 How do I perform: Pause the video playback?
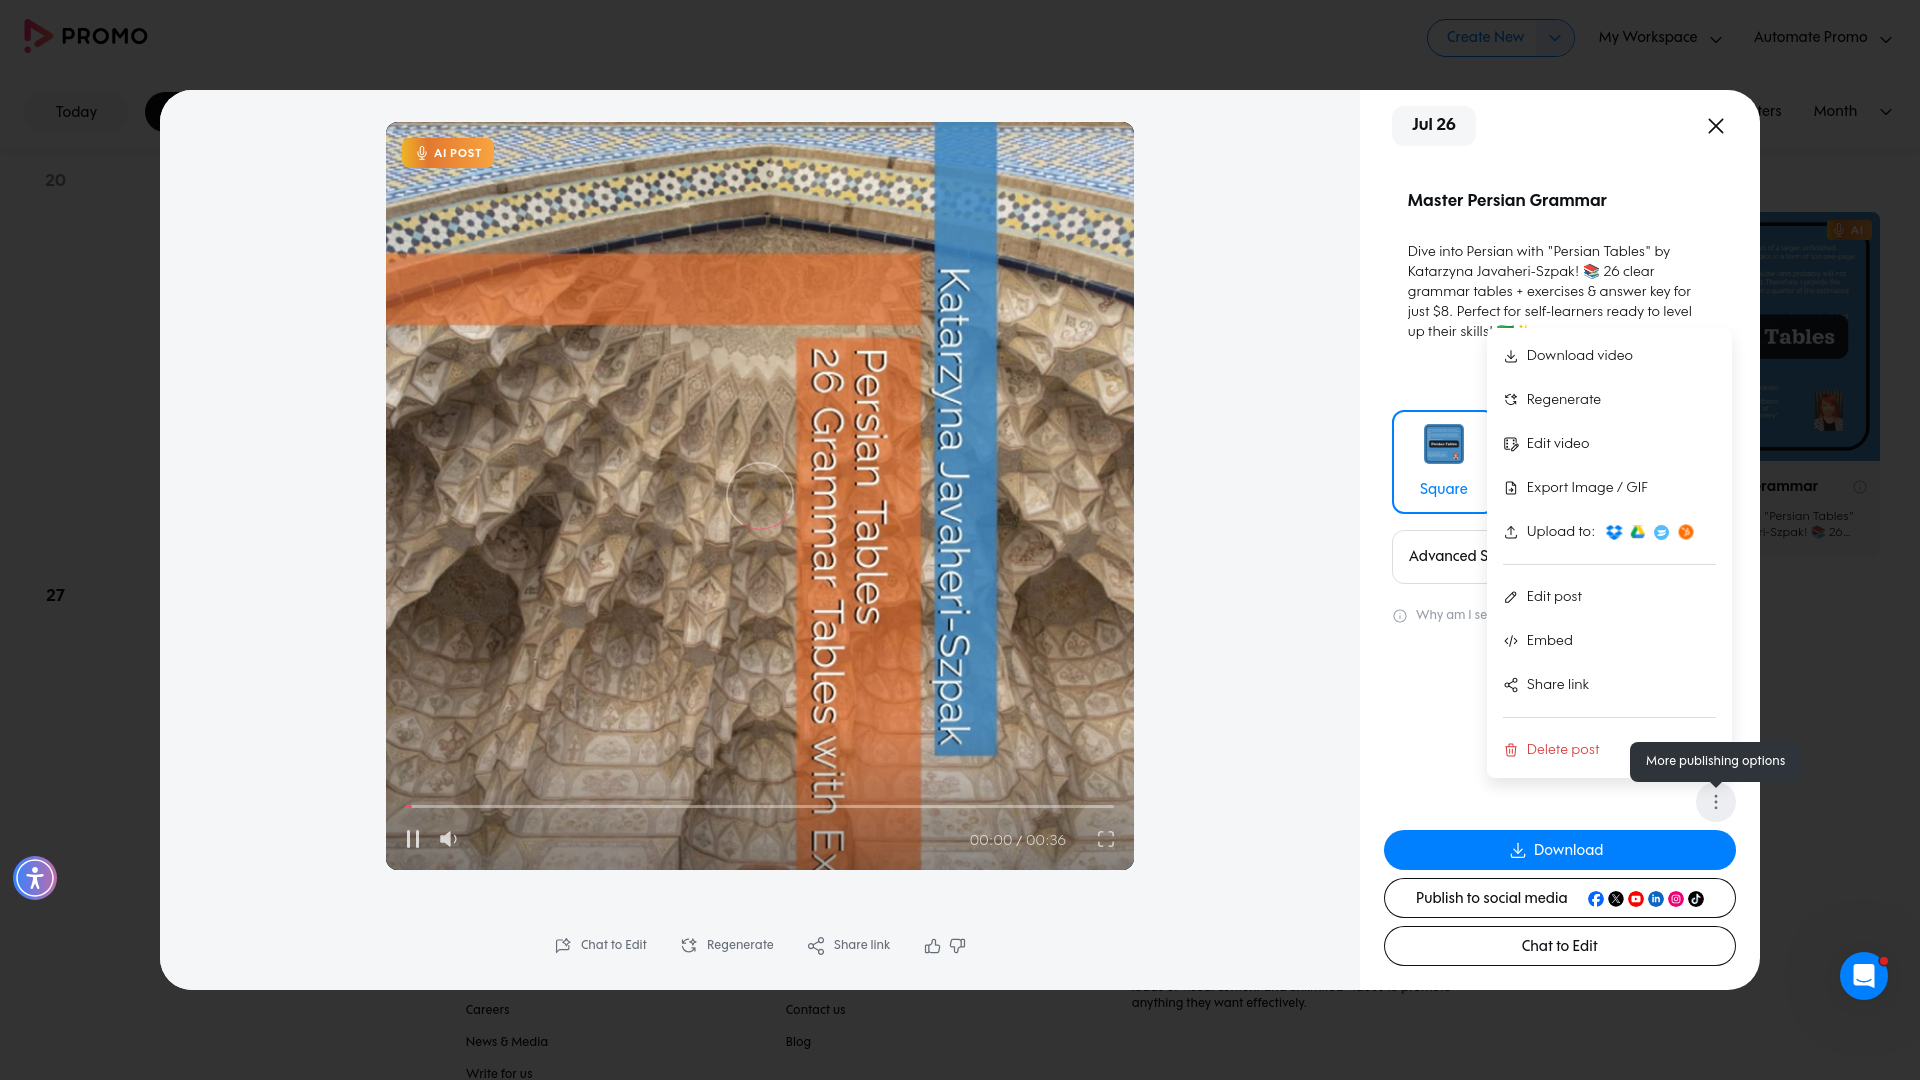(x=413, y=839)
